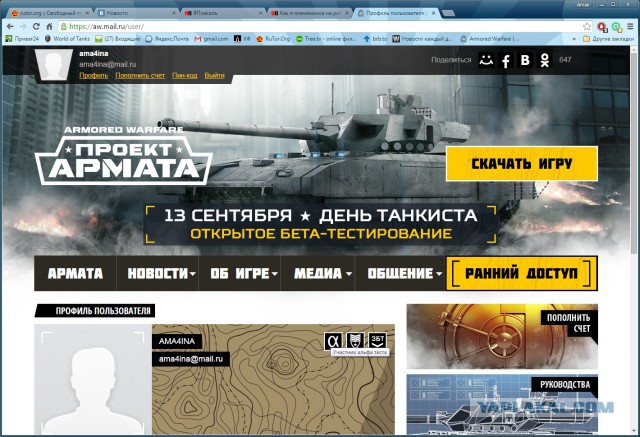The image size is (640, 437).
Task: Share via the VKontakte icon
Action: [x=525, y=60]
